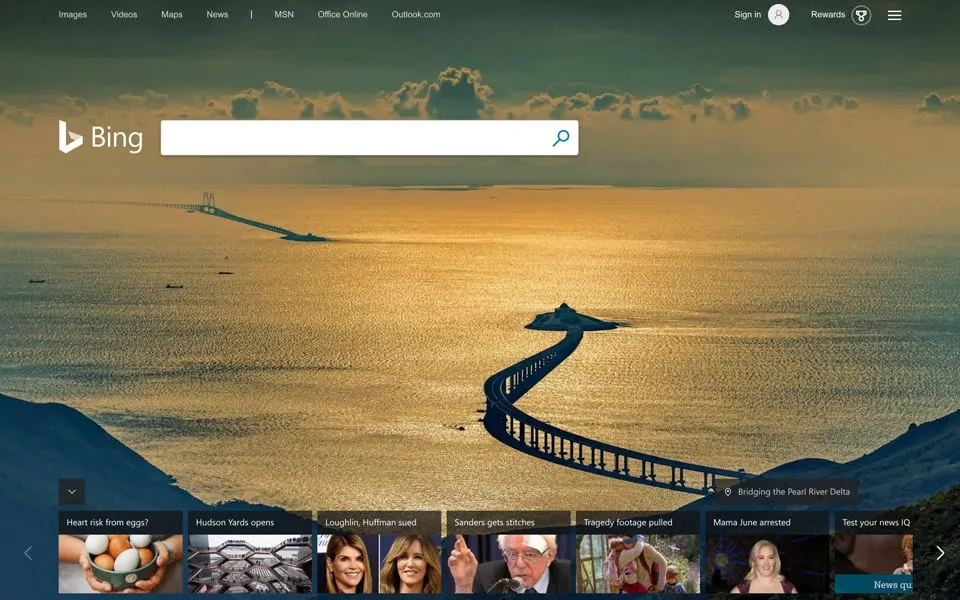Viewport: 960px width, 600px height.
Task: Click the Sign in text
Action: [x=748, y=15]
